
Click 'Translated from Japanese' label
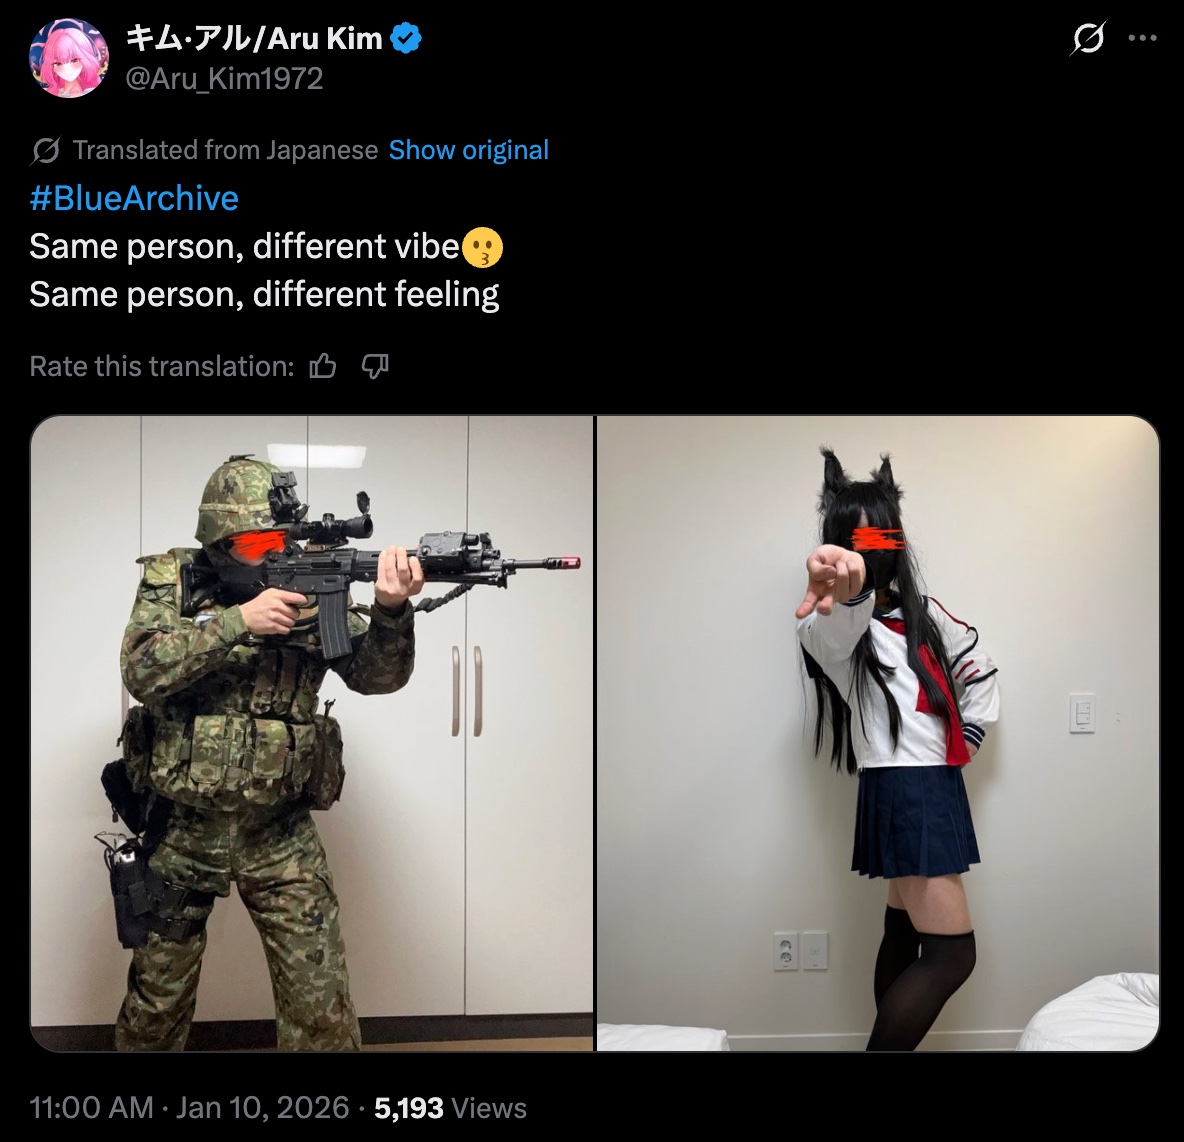click(x=225, y=150)
